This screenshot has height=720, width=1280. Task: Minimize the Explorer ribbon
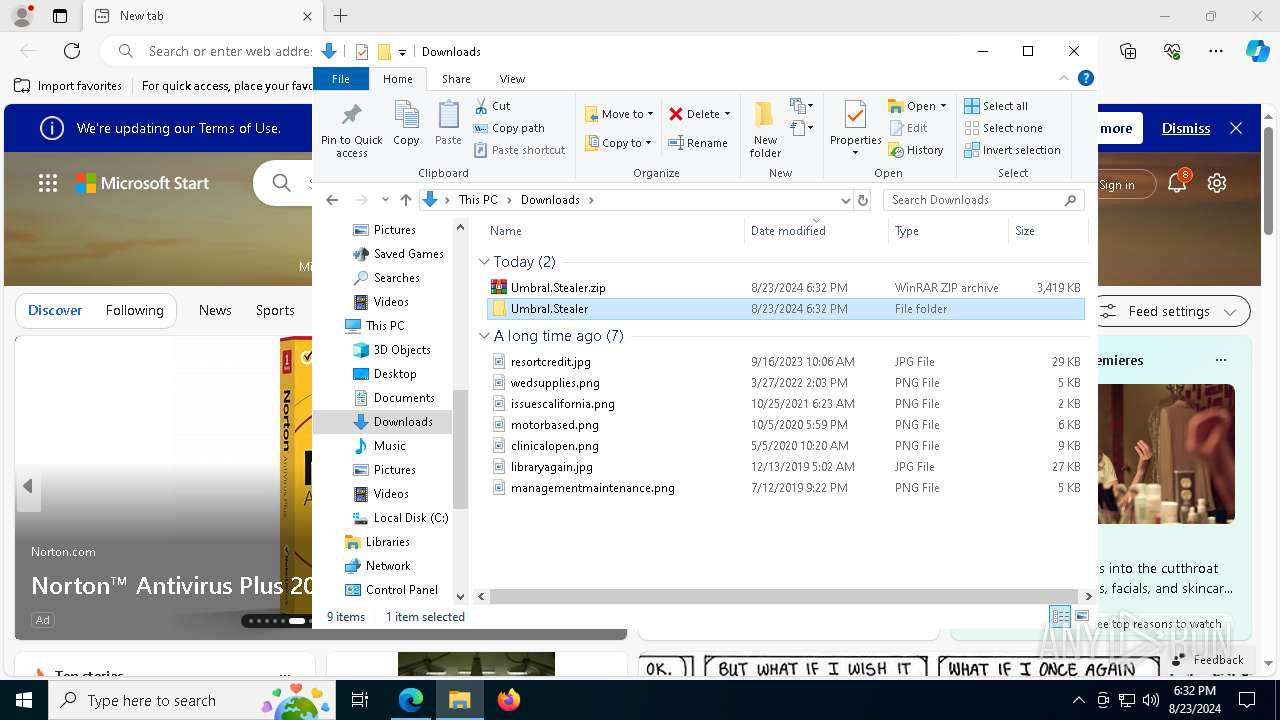(1065, 78)
